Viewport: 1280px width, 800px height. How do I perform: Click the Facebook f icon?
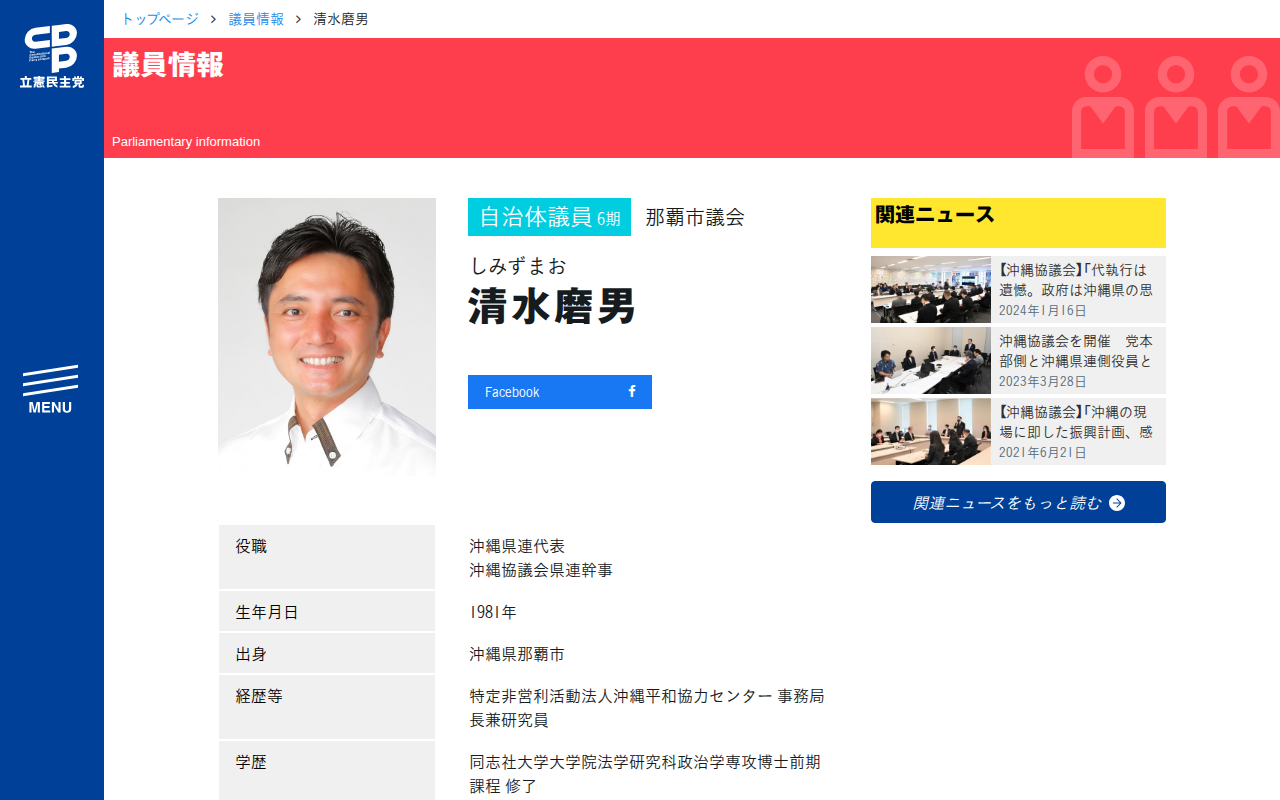coord(632,392)
